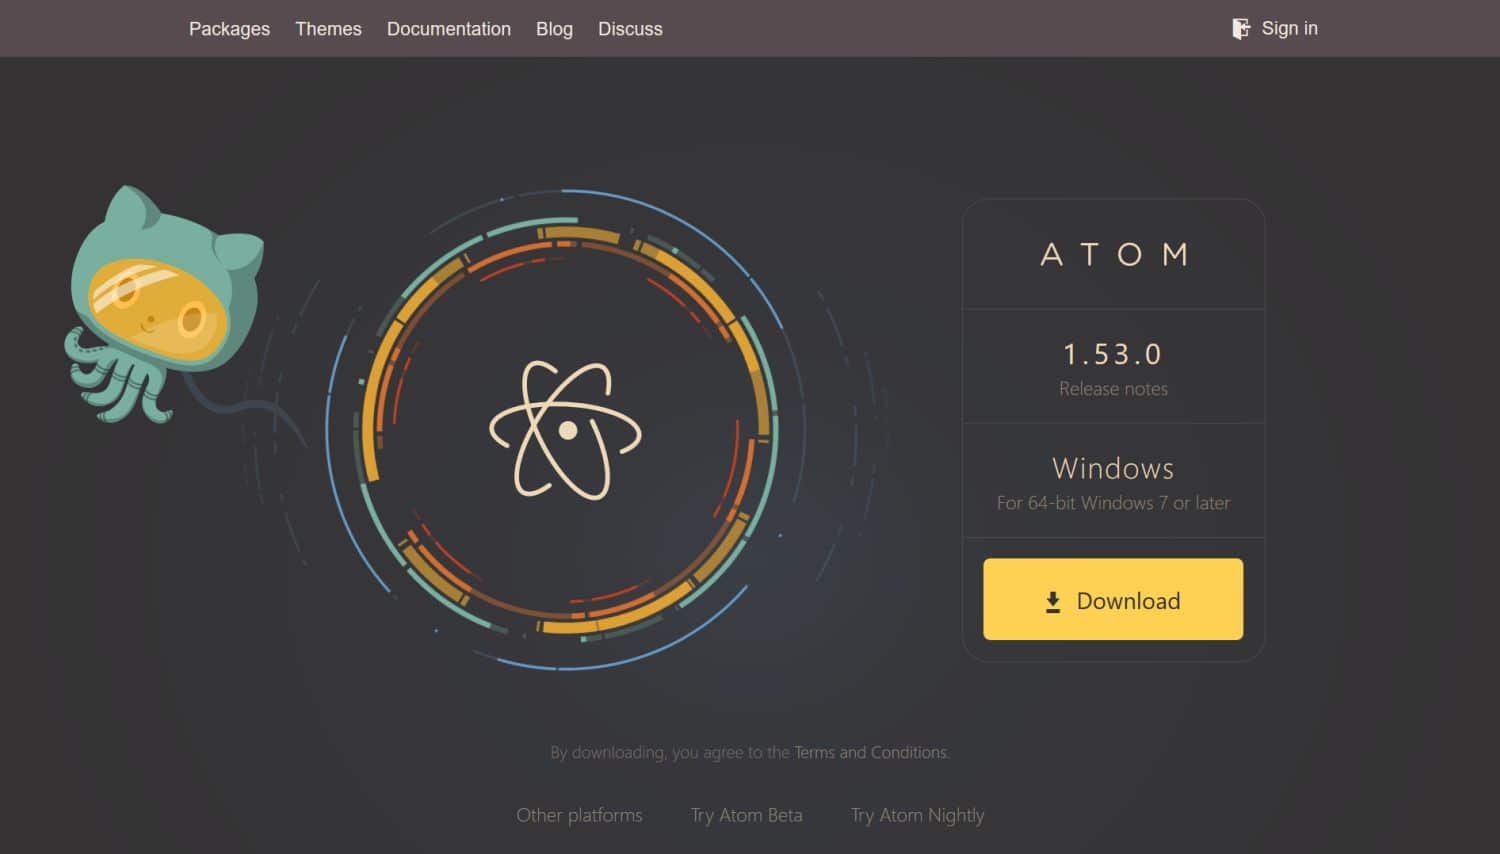This screenshot has height=854, width=1500.
Task: Try Atom Beta
Action: point(746,815)
